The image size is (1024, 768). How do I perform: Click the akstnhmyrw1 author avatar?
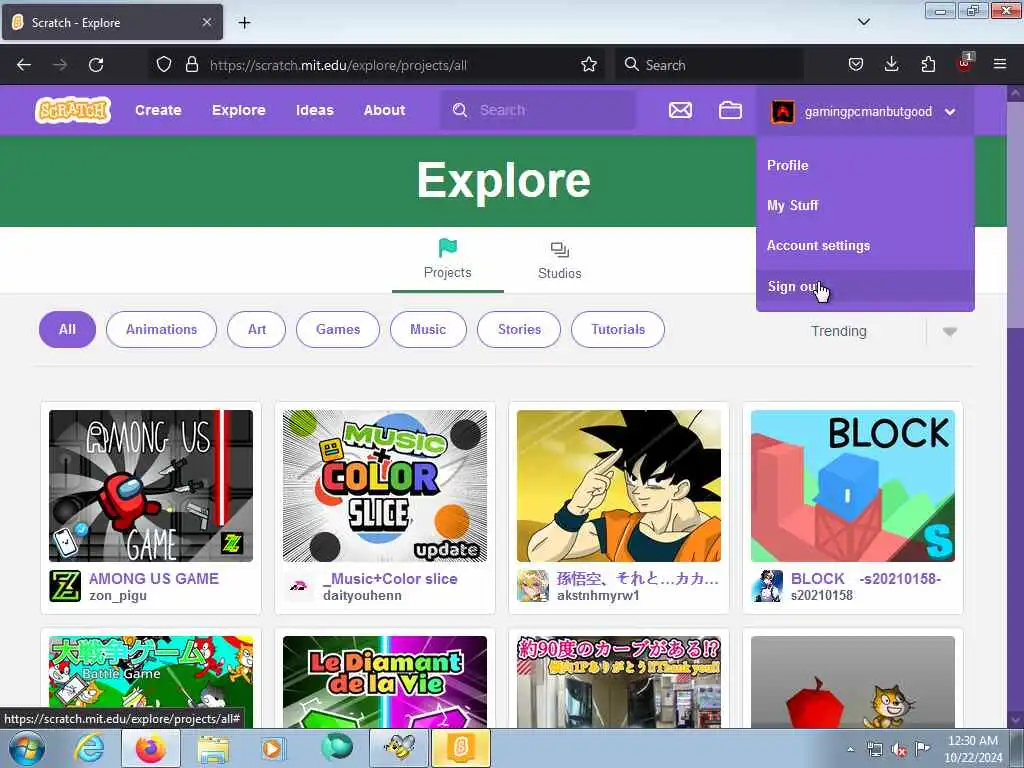click(x=533, y=586)
